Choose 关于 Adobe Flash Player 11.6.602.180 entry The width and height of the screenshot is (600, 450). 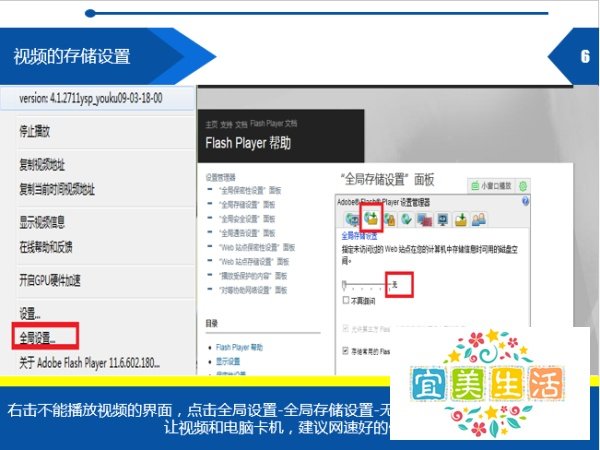pos(90,363)
